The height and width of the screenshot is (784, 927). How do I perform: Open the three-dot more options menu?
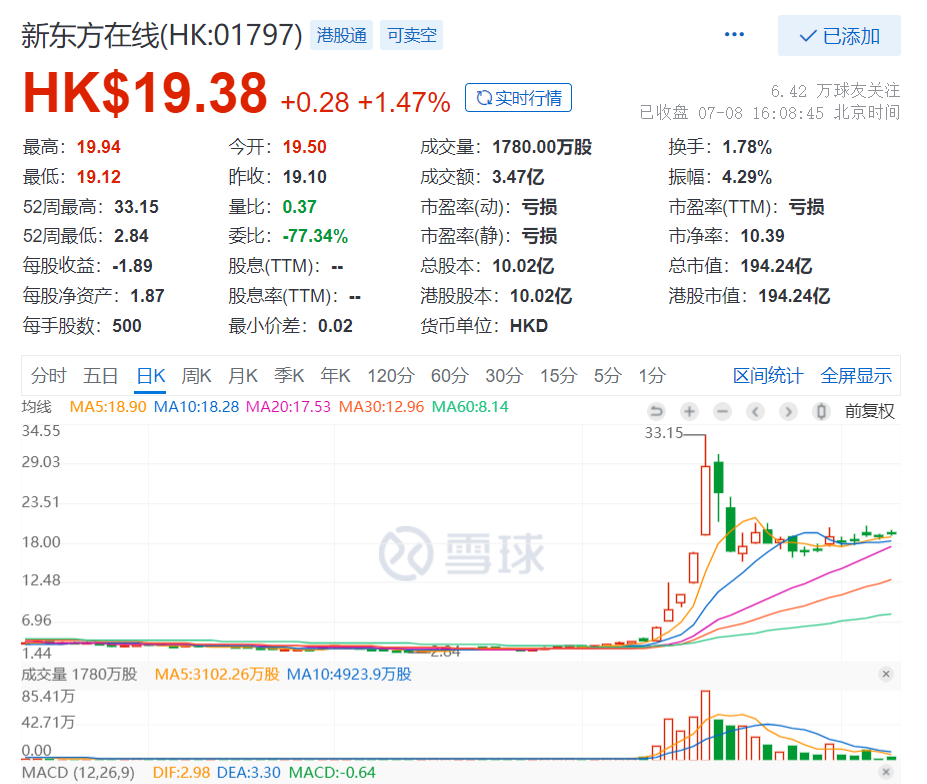[x=734, y=35]
